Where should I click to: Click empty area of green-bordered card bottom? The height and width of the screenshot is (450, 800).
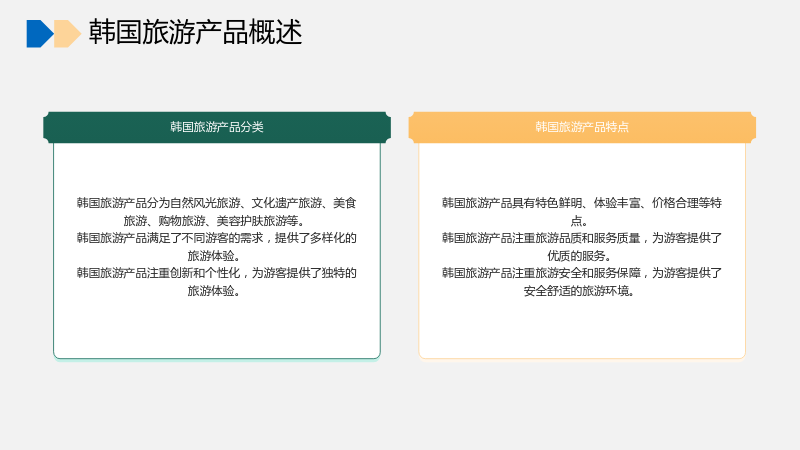pyautogui.click(x=217, y=329)
